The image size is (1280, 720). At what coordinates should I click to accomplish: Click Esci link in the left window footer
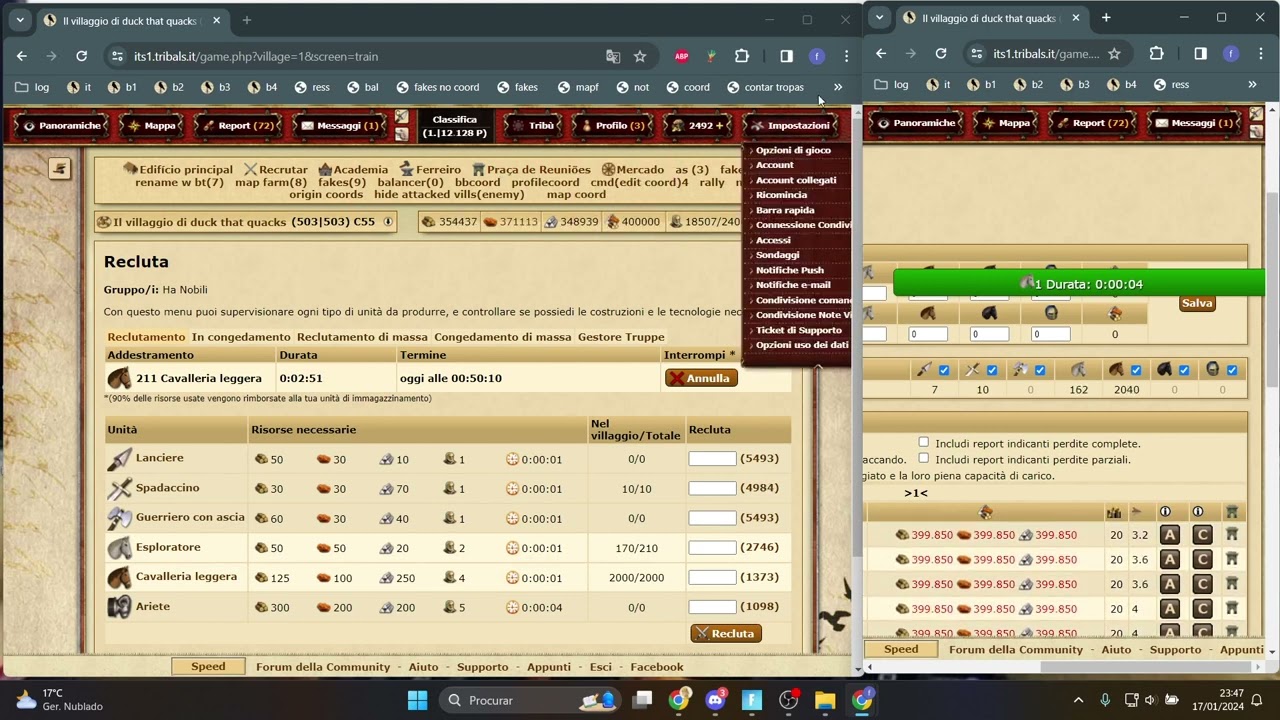click(x=601, y=667)
